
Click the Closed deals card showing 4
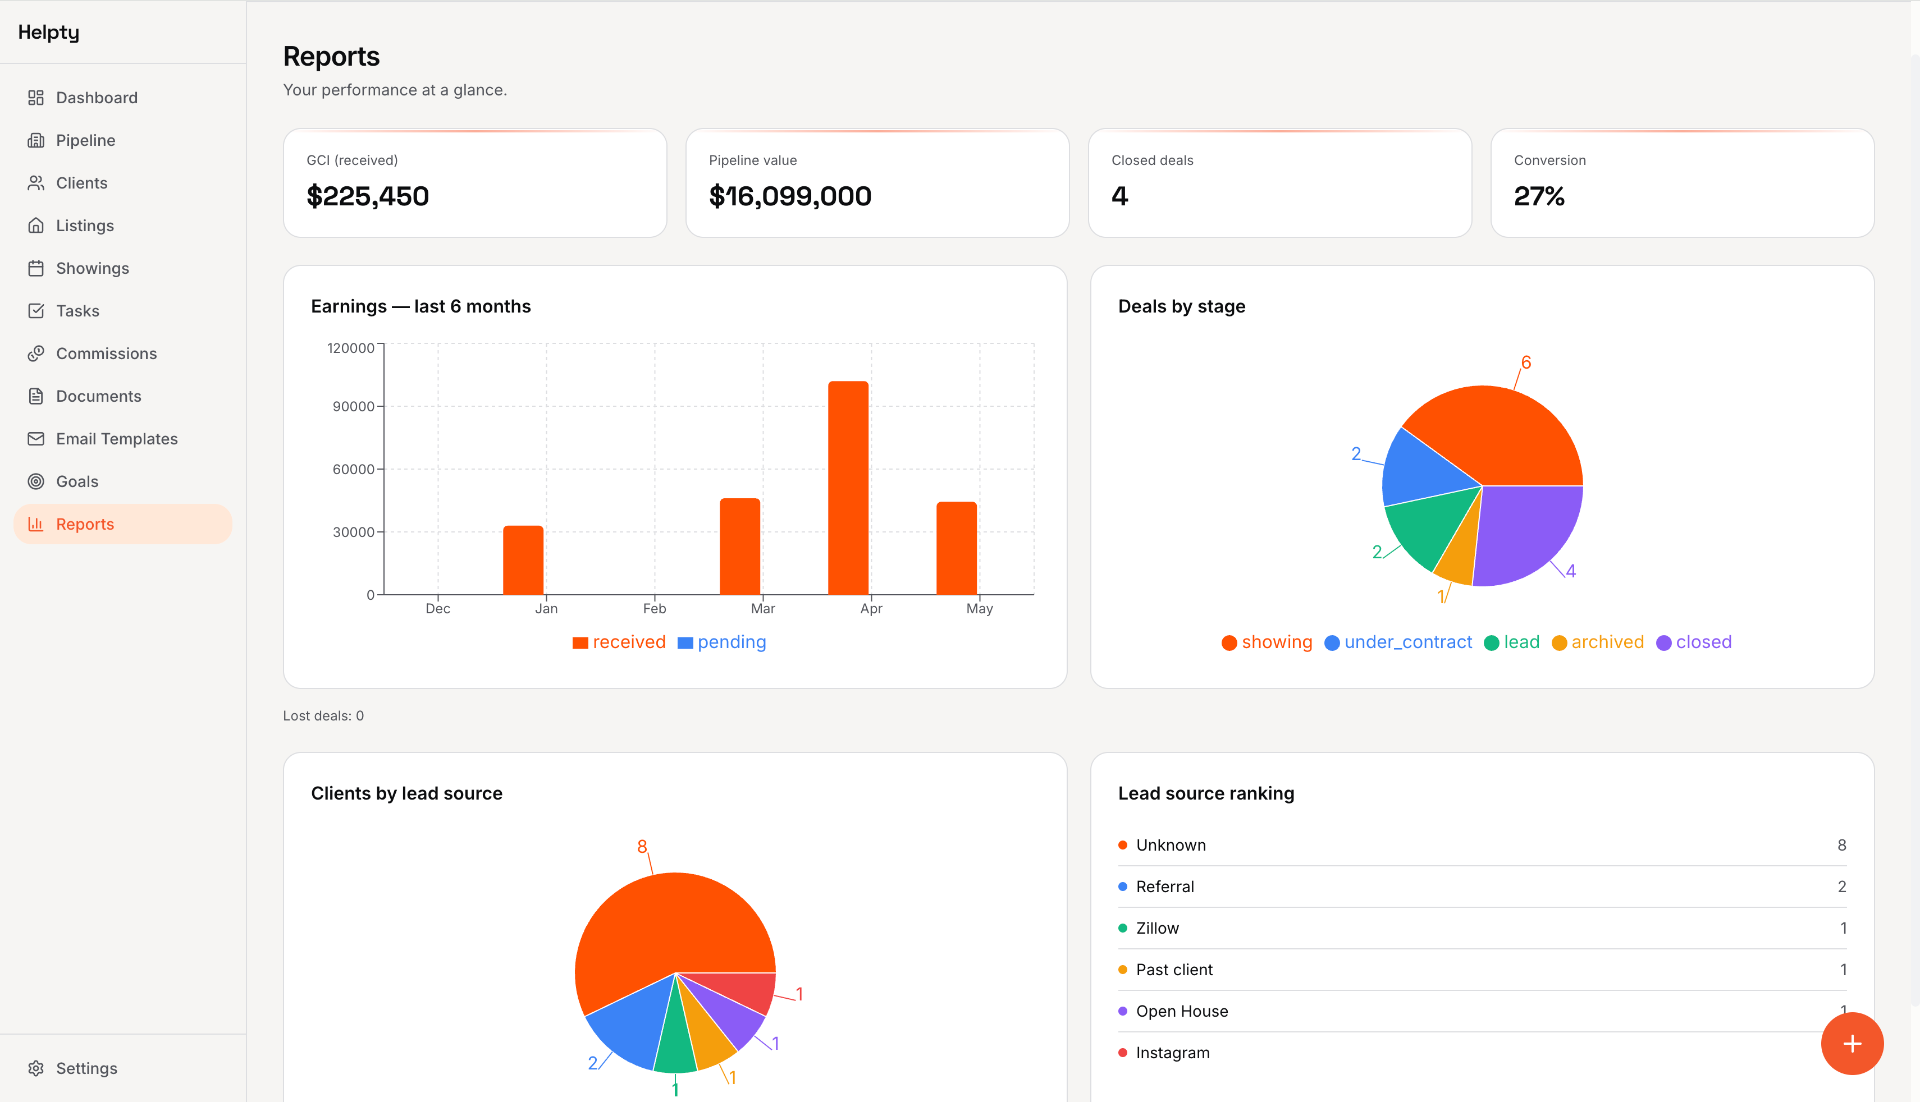(x=1280, y=183)
